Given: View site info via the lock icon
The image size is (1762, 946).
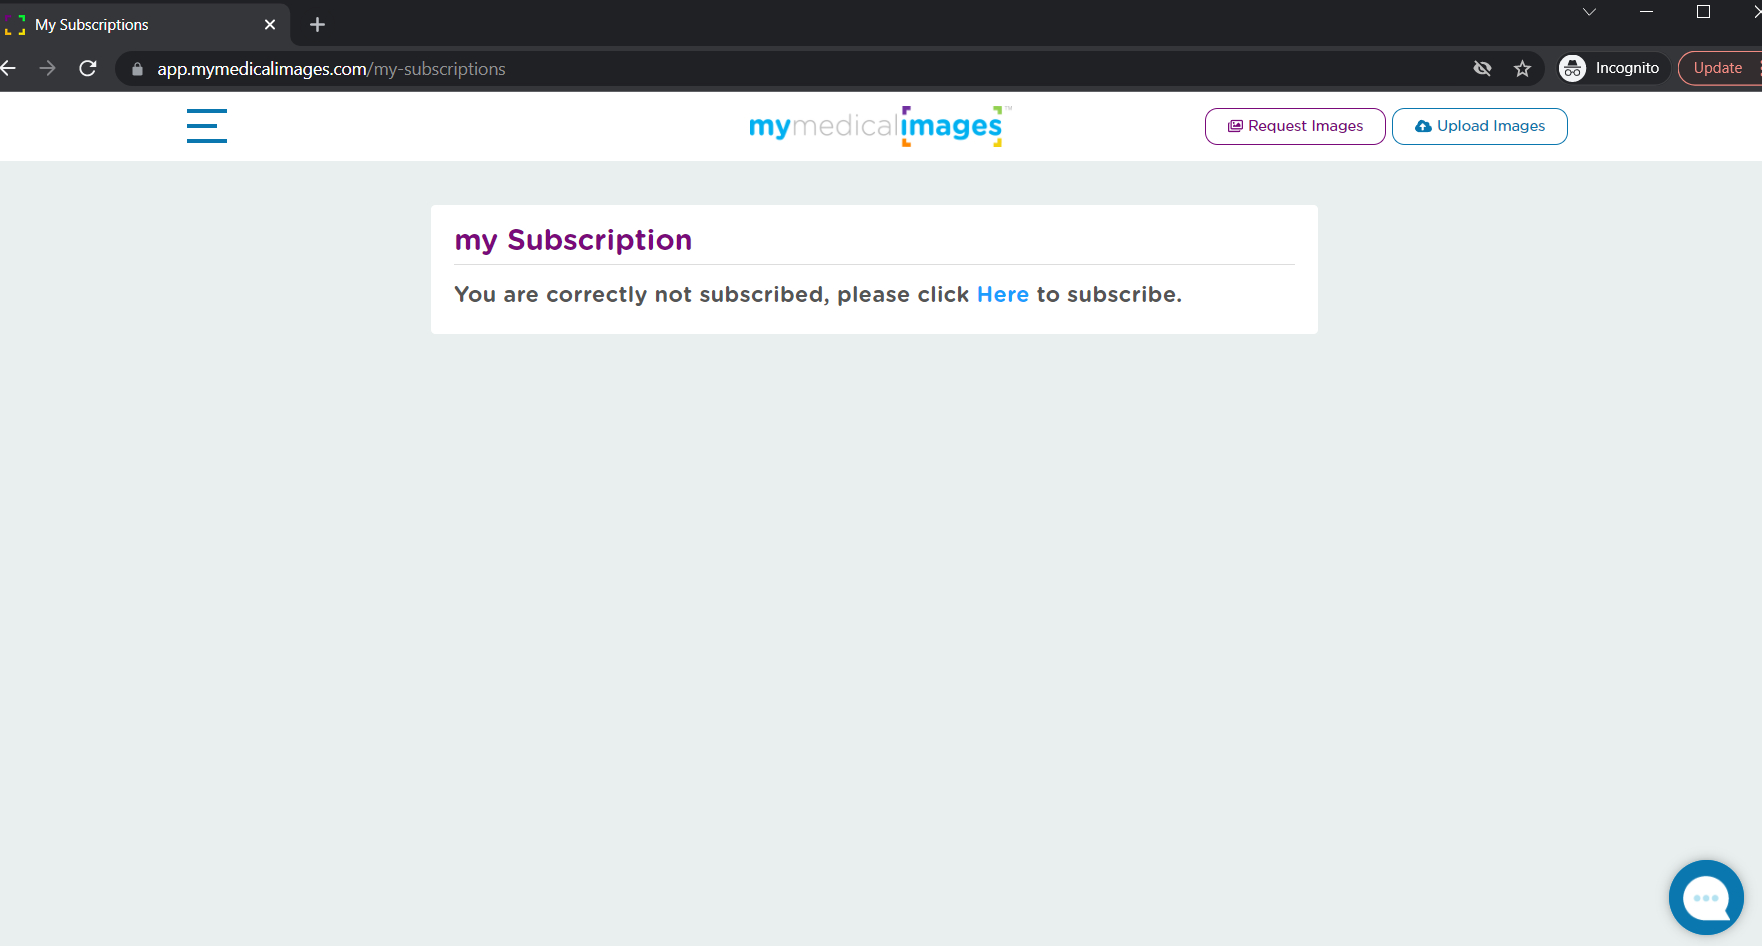Looking at the screenshot, I should tap(137, 69).
